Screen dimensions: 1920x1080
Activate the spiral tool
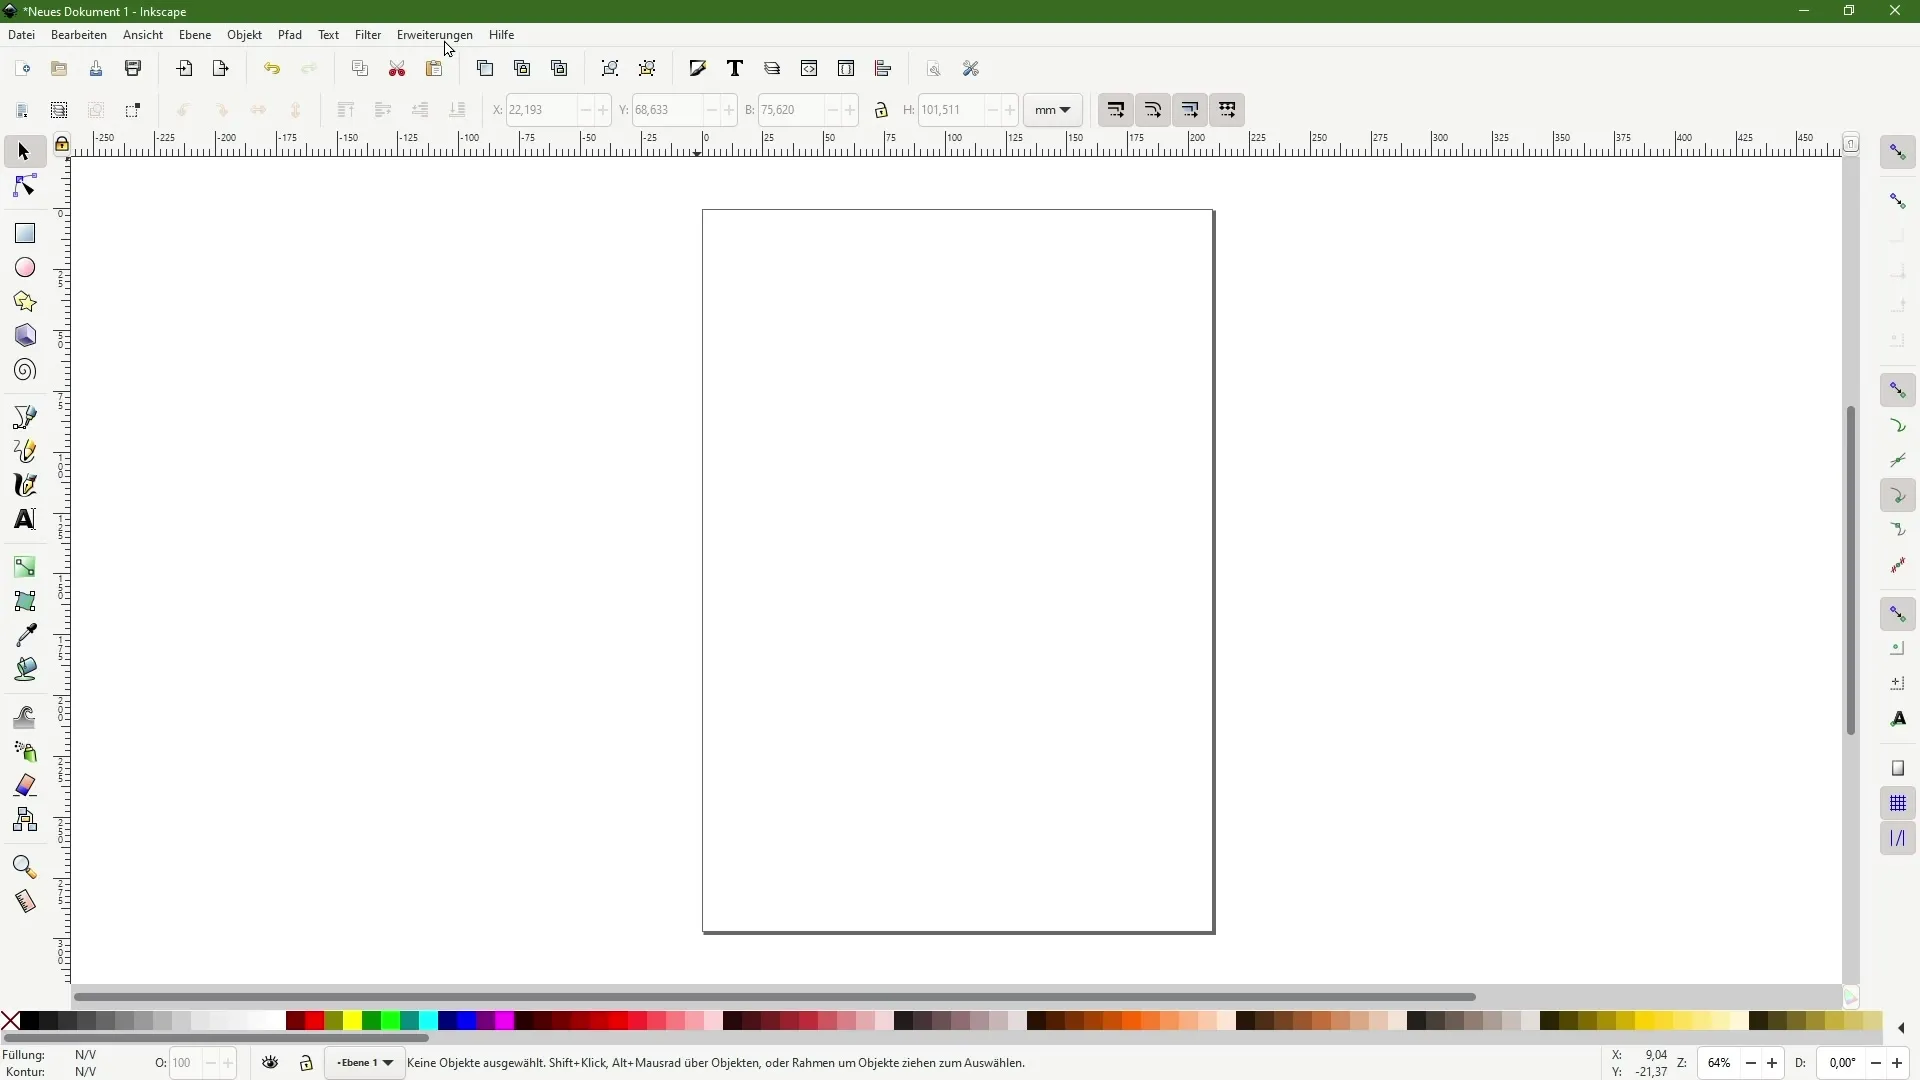point(24,371)
